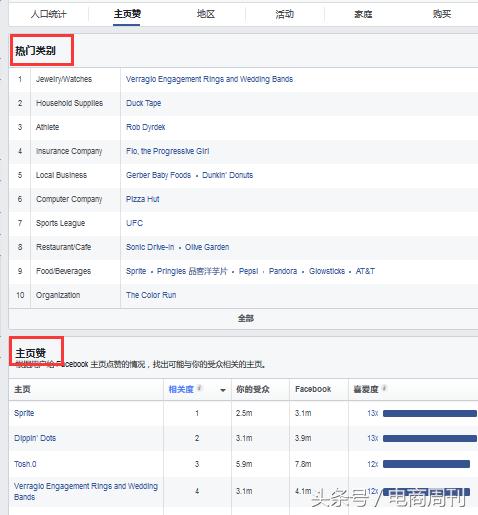Click the 主页 column header
This screenshot has height=515, width=478.
click(22, 389)
